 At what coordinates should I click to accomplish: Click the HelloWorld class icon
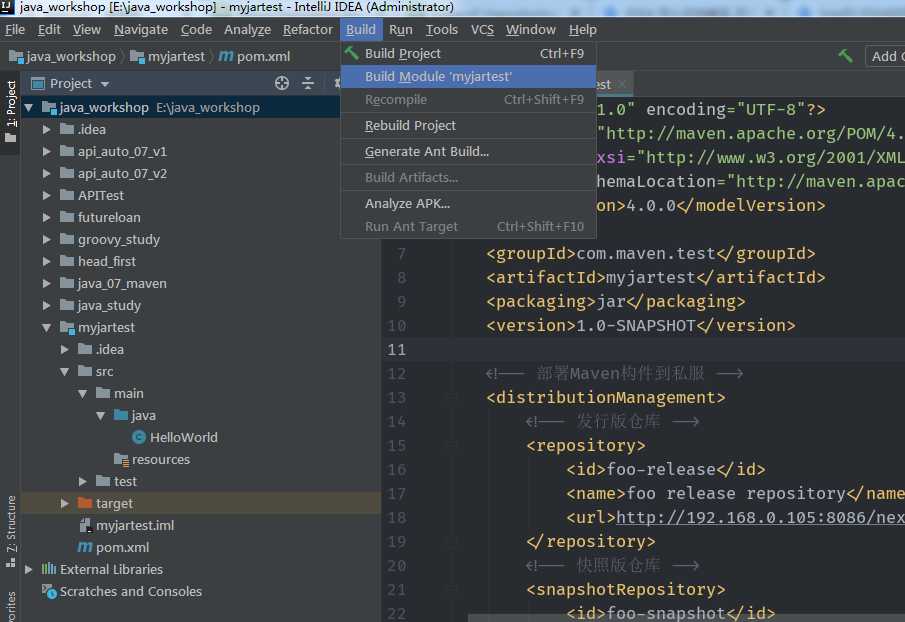(139, 437)
